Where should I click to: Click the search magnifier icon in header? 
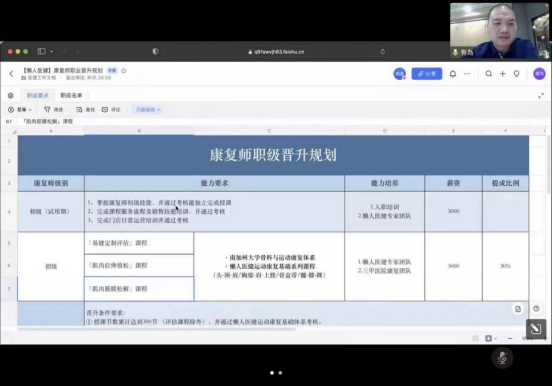[488, 74]
